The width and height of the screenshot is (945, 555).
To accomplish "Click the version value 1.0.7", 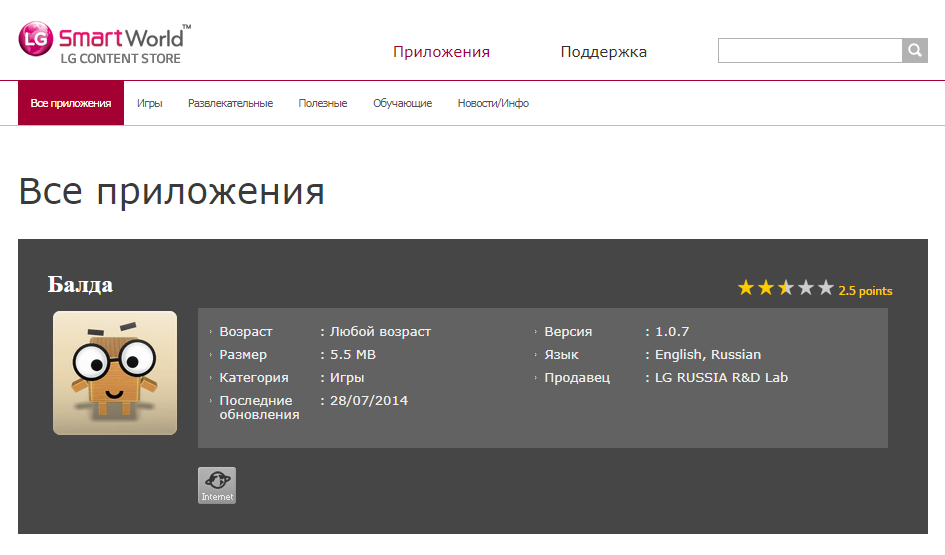I will coord(672,331).
